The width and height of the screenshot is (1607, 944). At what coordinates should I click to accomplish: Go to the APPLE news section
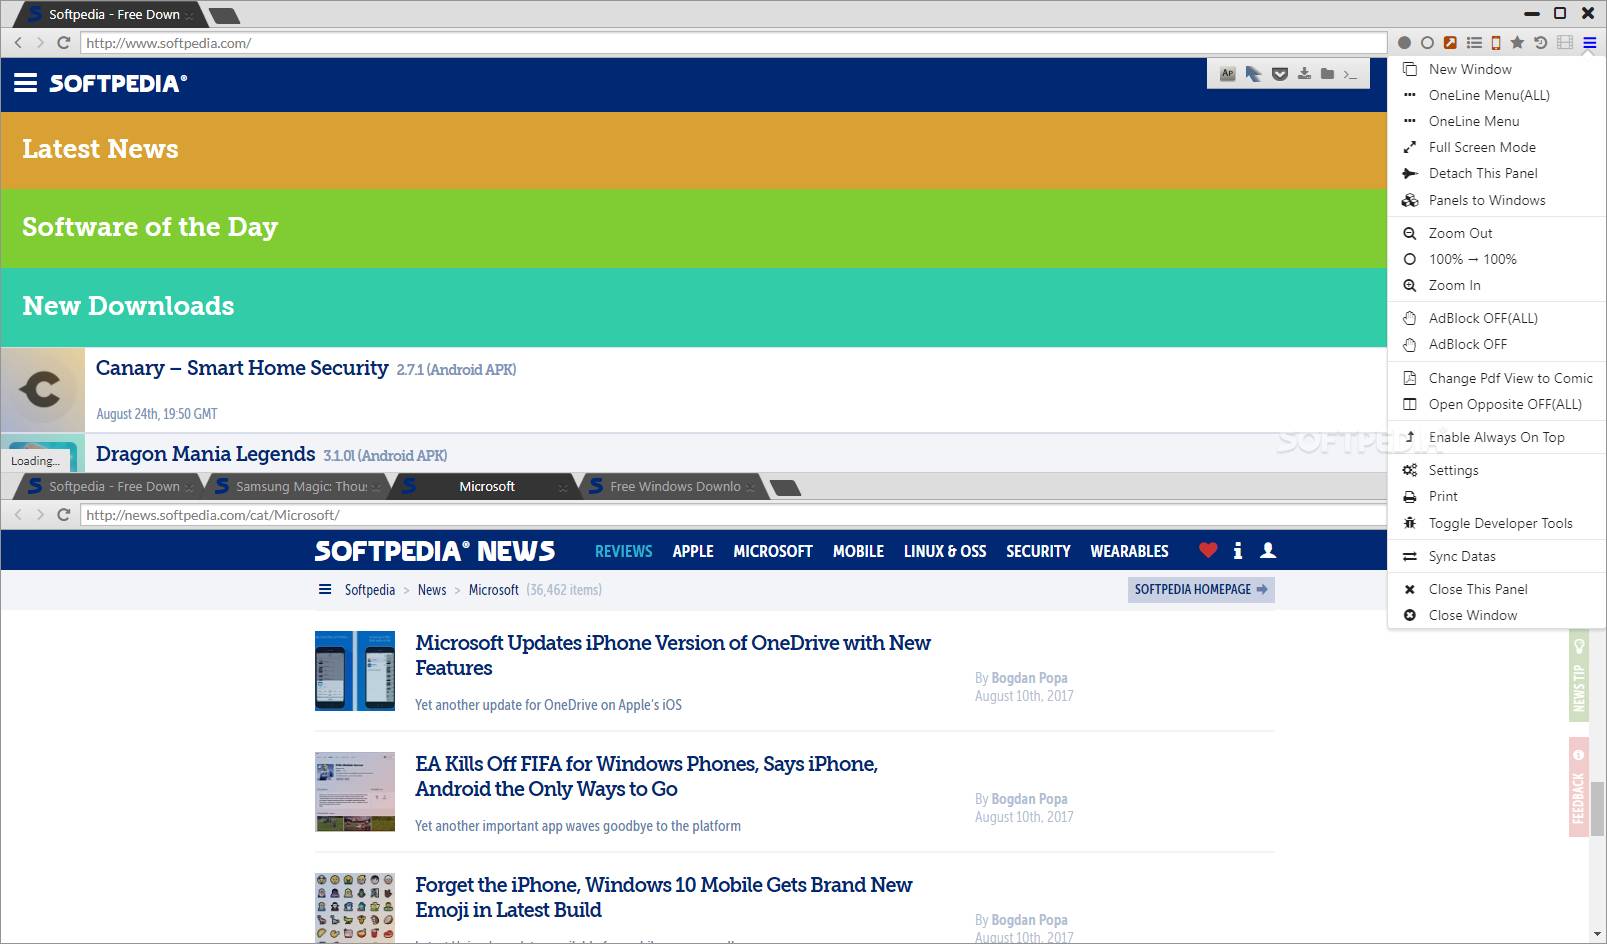[x=693, y=551]
